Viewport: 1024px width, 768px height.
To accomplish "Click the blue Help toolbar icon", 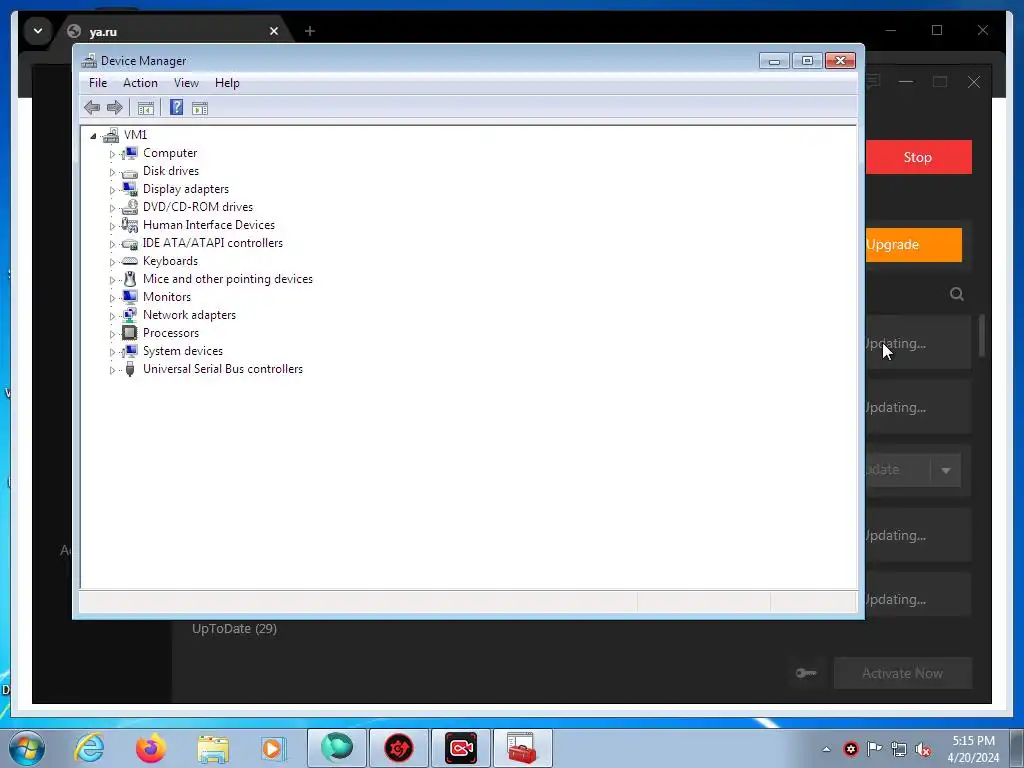I will click(x=176, y=108).
